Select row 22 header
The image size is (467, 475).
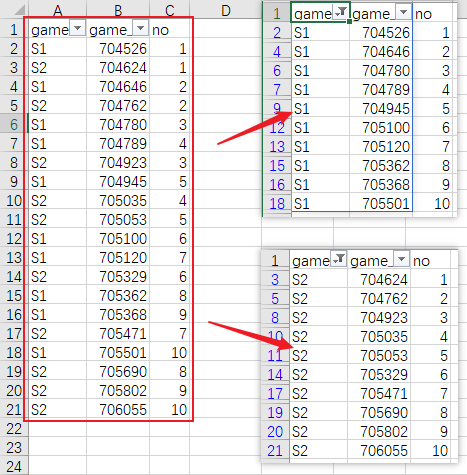coord(14,429)
